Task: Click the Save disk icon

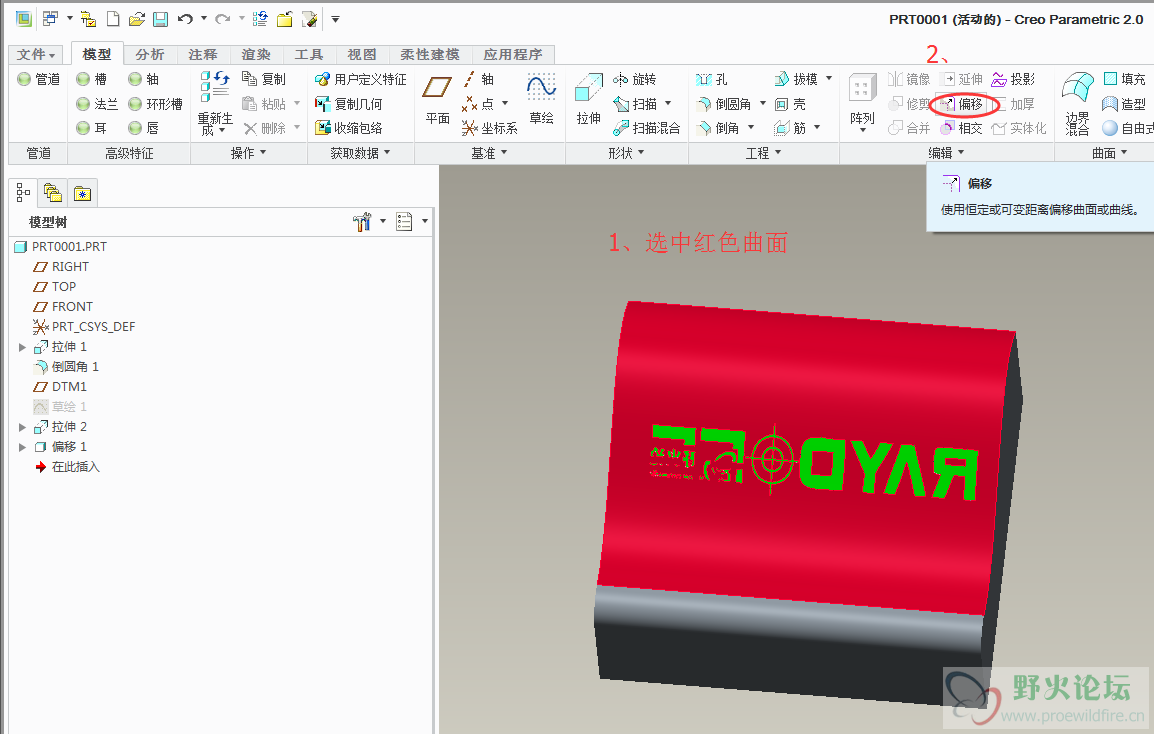Action: pos(160,19)
